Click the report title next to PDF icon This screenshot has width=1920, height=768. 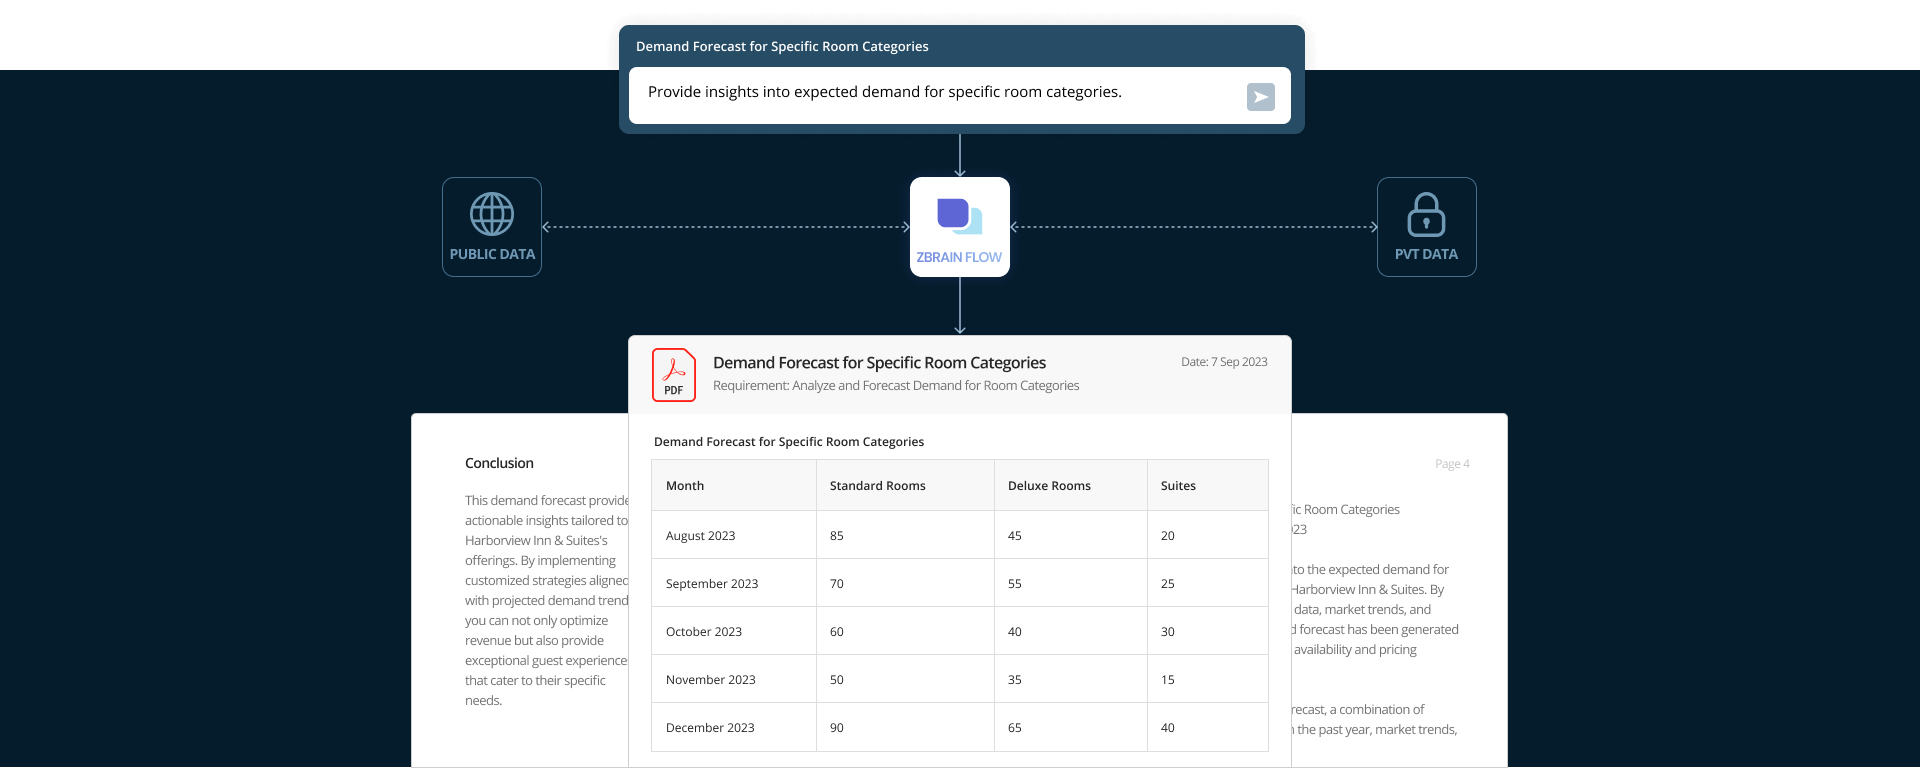879,363
